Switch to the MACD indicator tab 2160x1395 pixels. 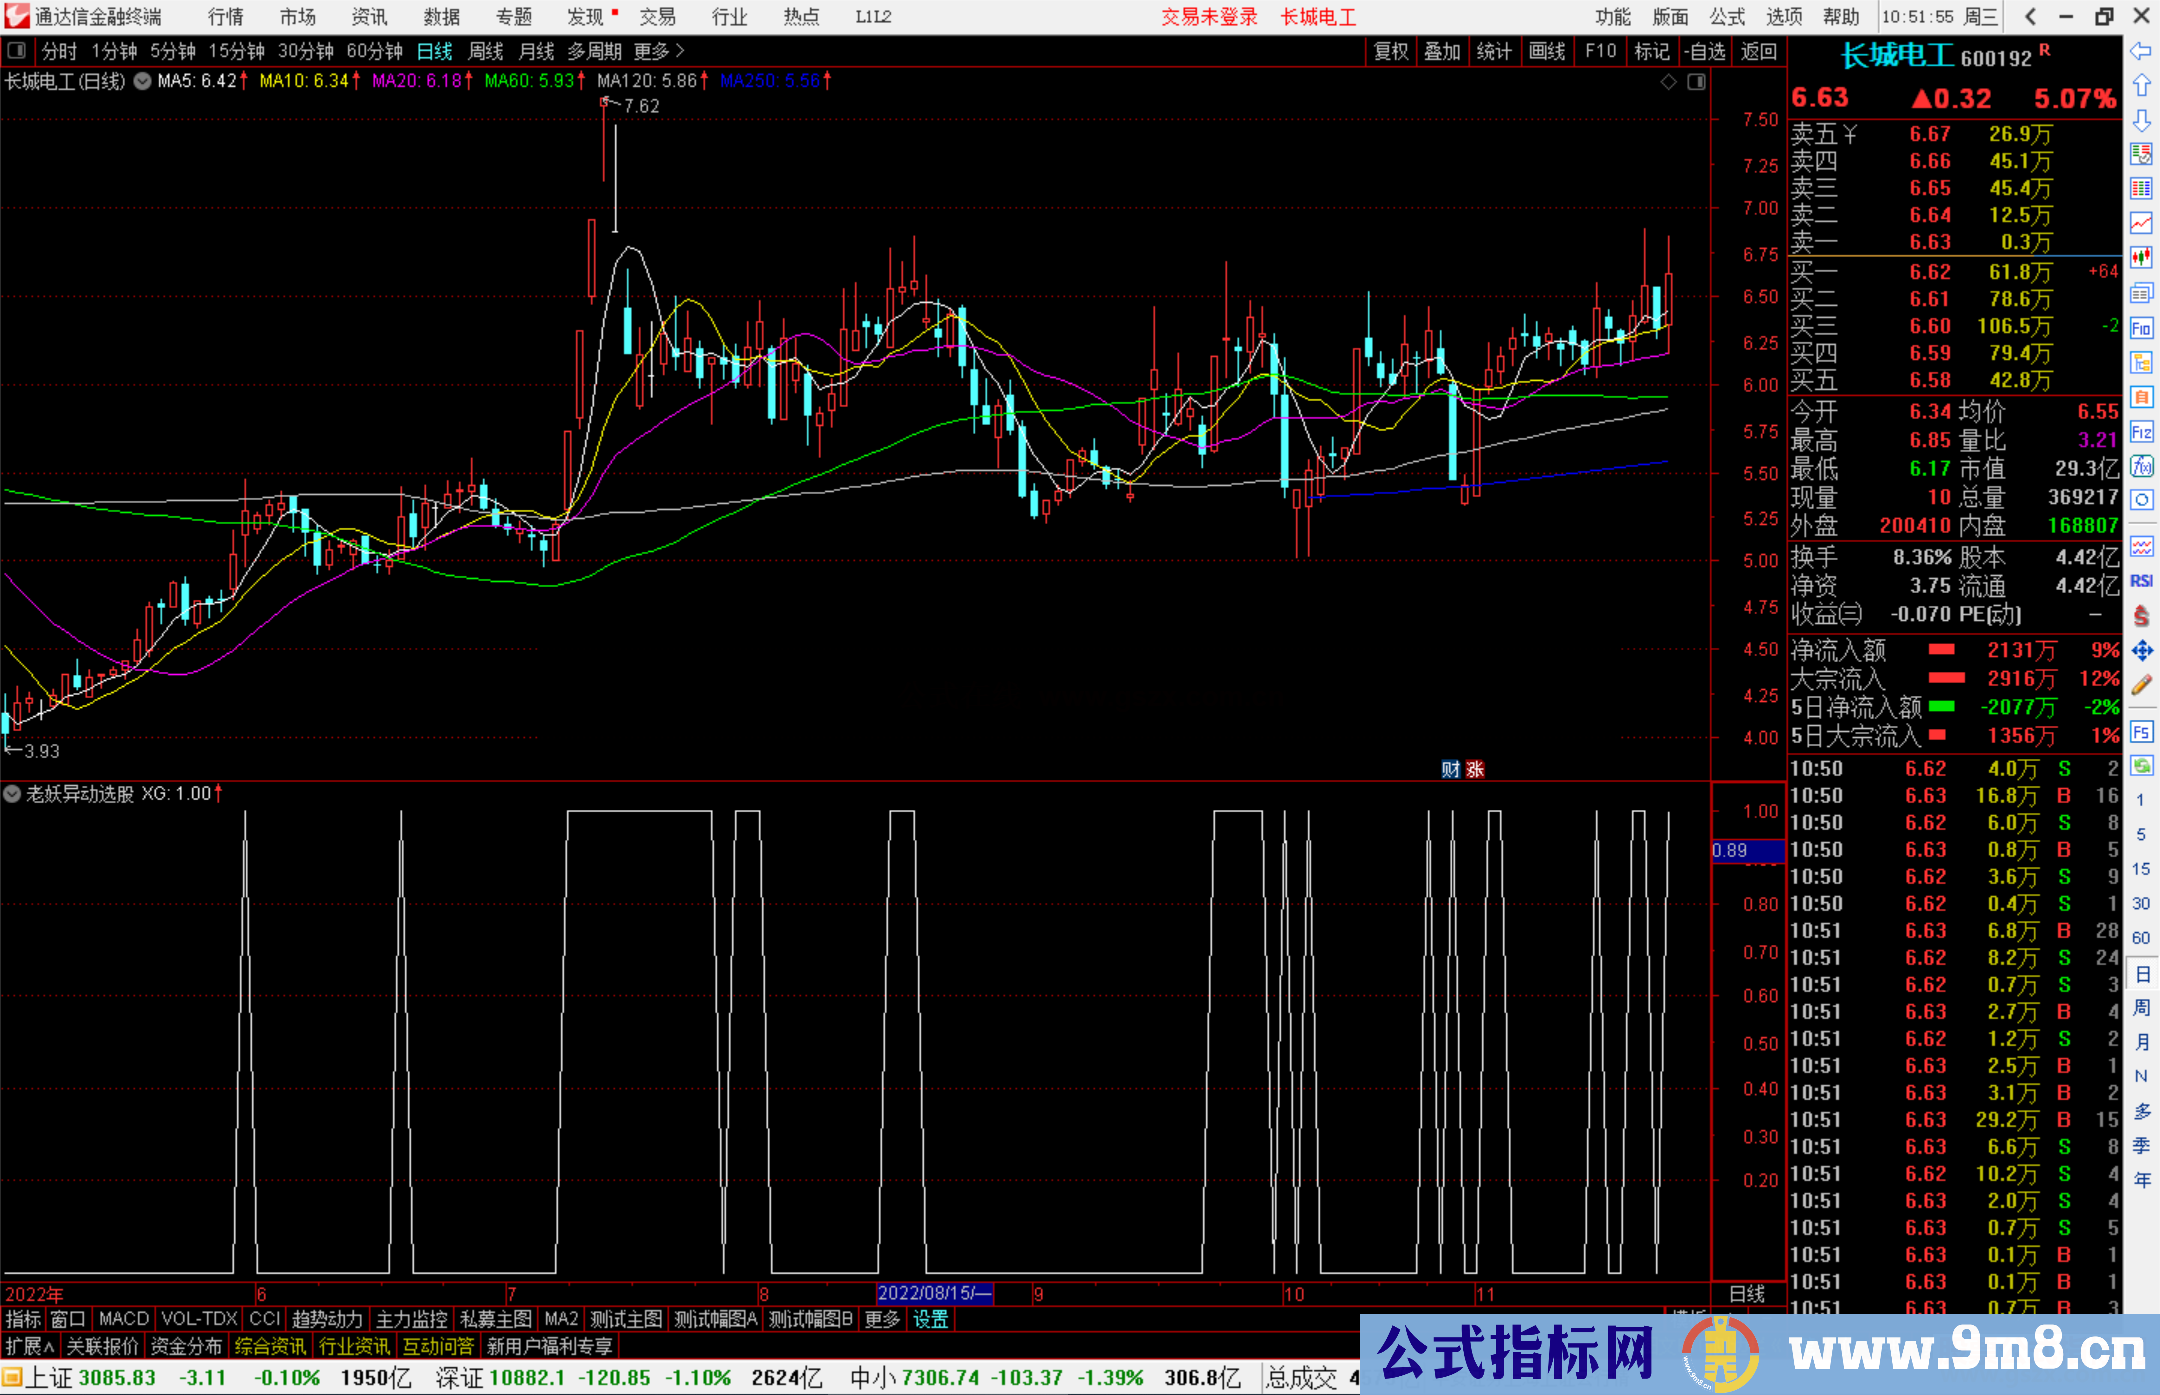click(x=123, y=1319)
